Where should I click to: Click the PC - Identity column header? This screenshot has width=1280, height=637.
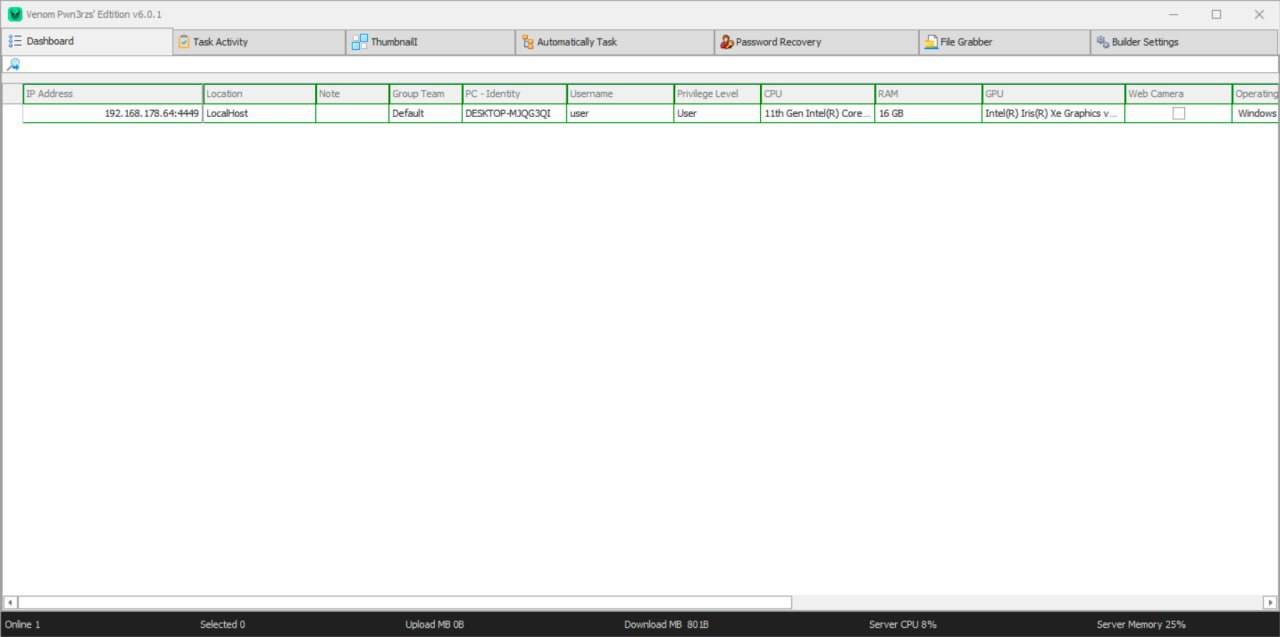coord(514,94)
